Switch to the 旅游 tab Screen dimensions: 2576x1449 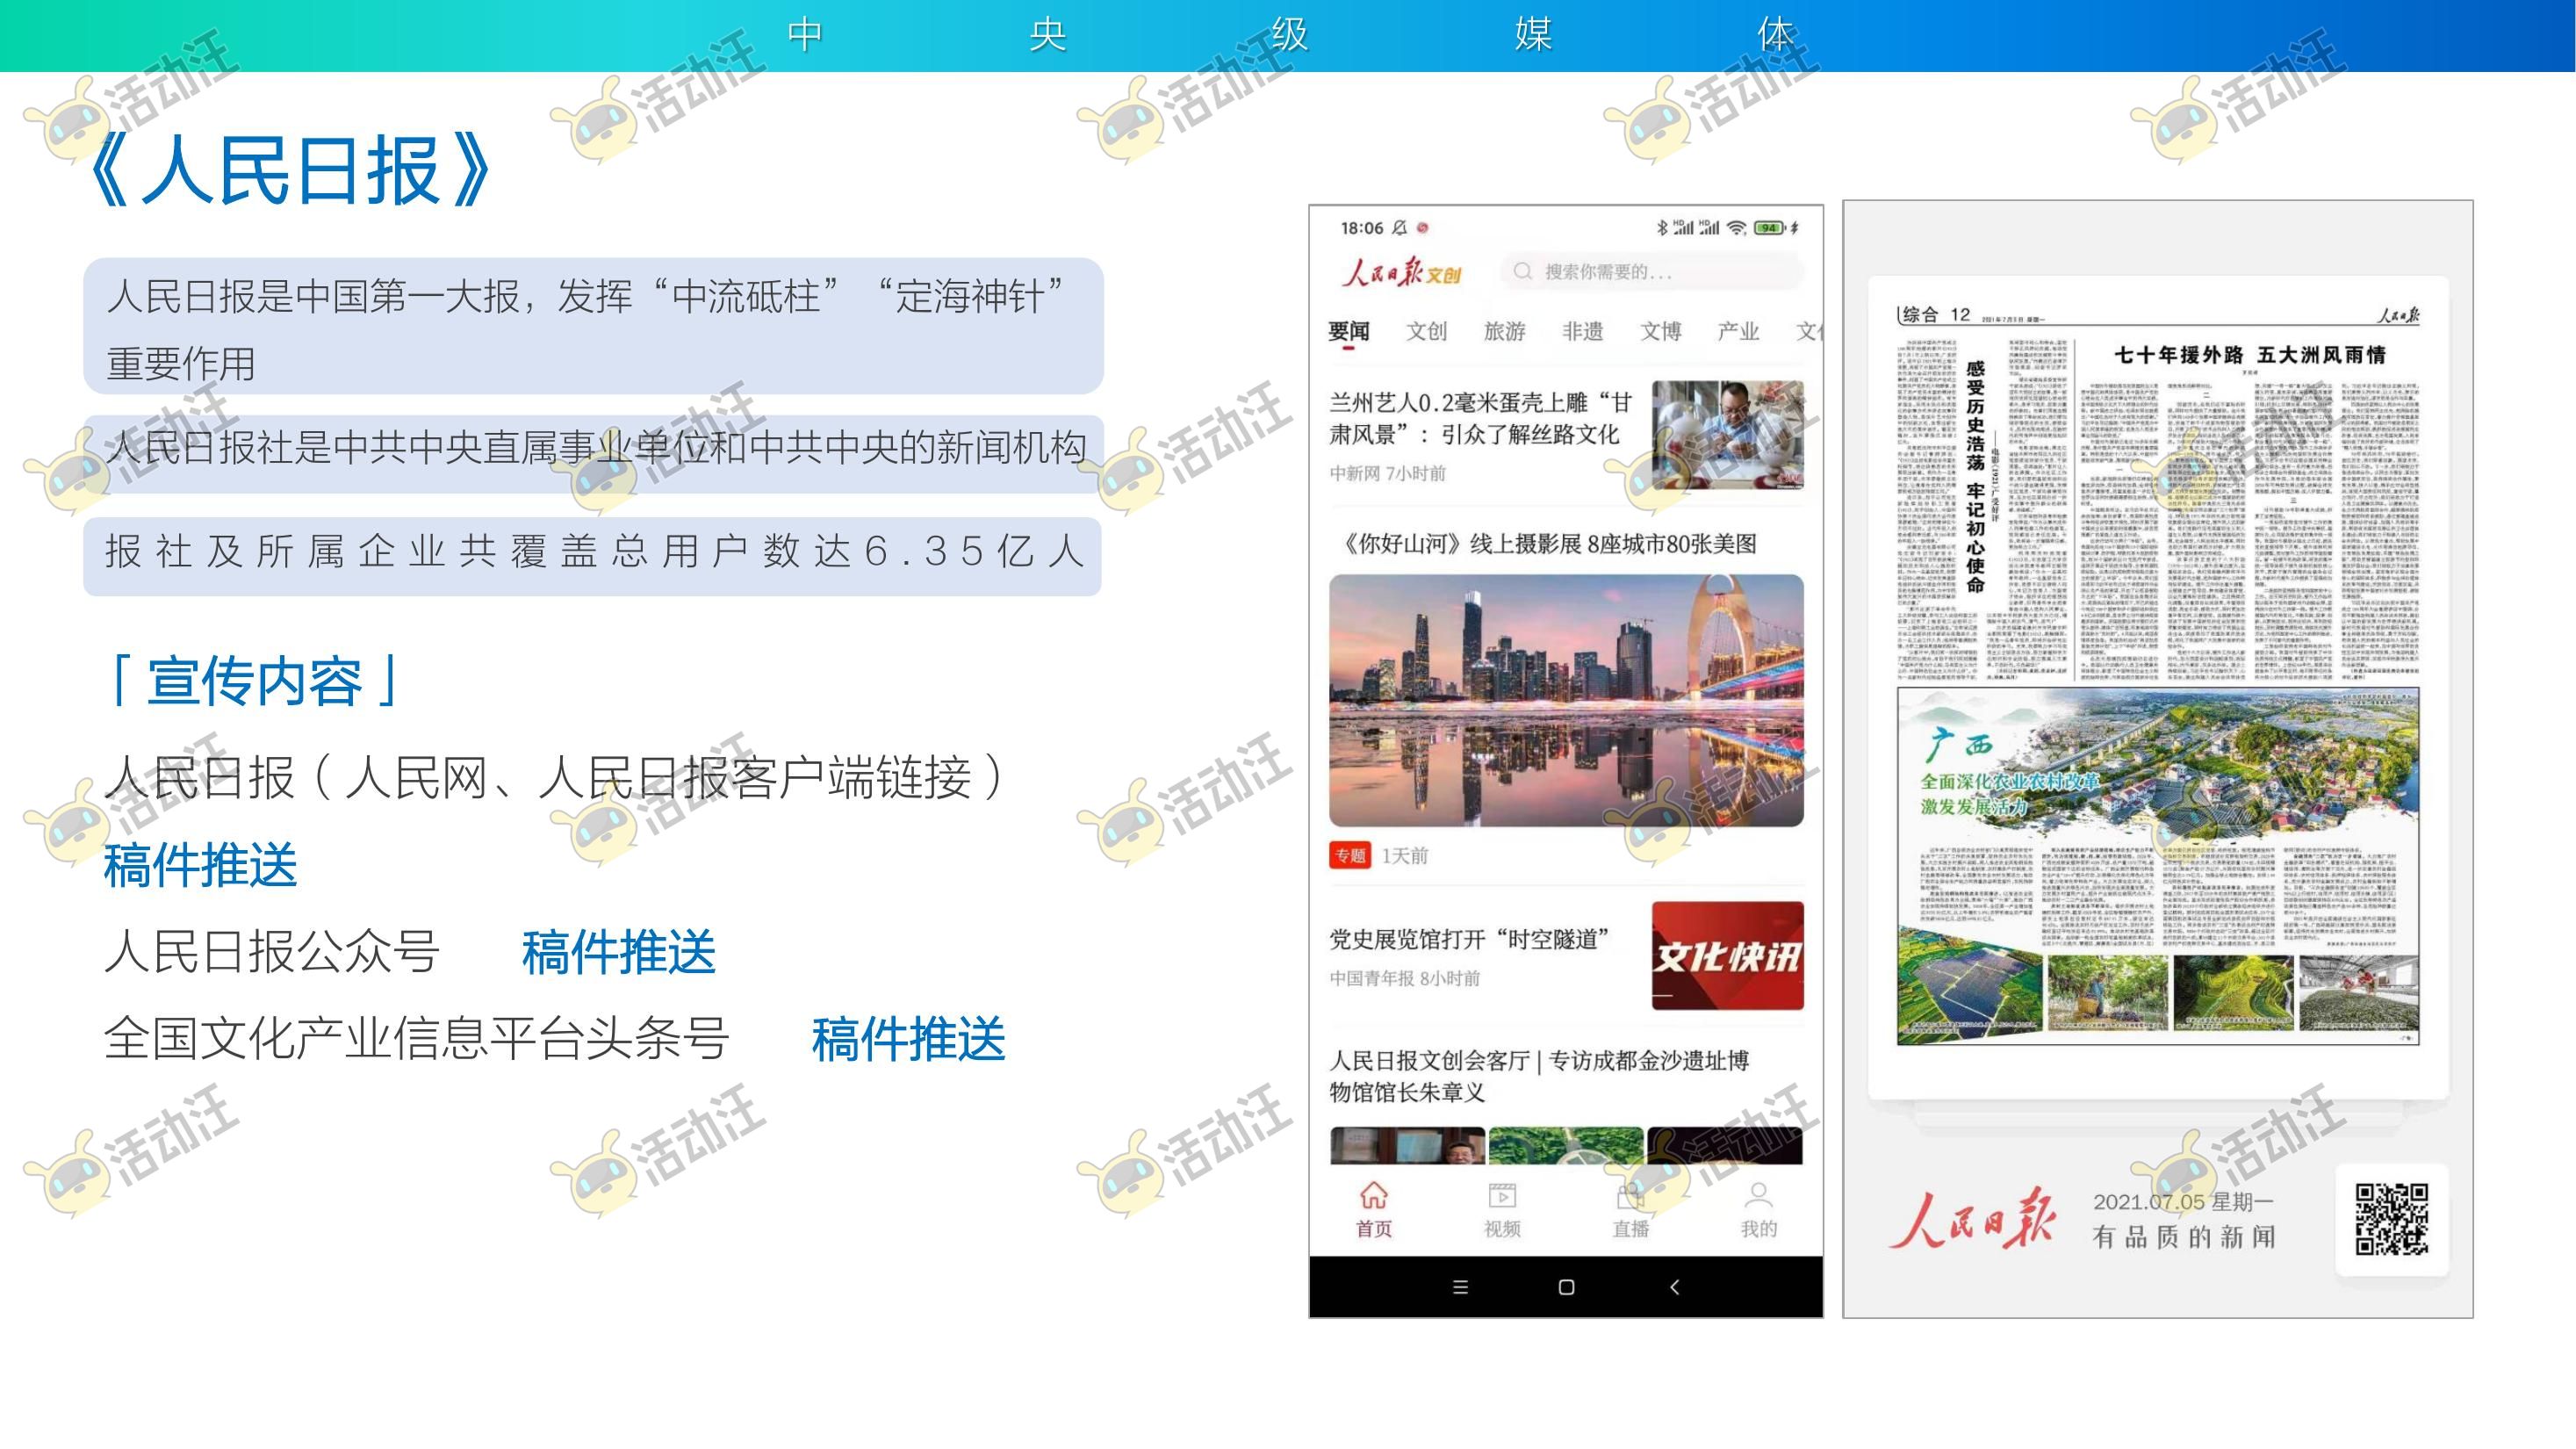coord(1504,331)
